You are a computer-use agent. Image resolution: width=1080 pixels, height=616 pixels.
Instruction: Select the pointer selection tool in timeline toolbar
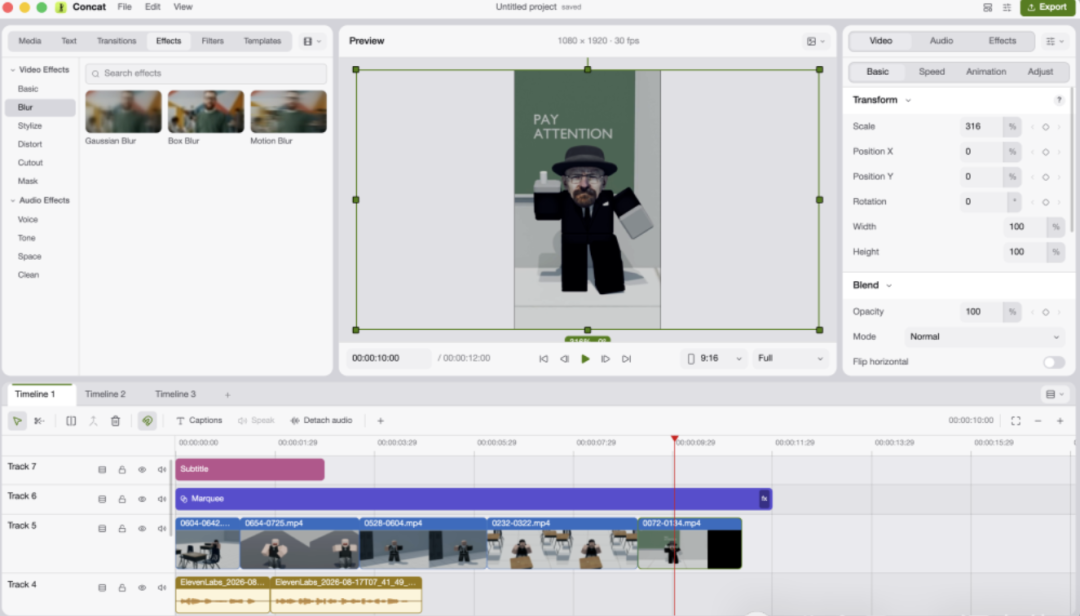pyautogui.click(x=17, y=420)
